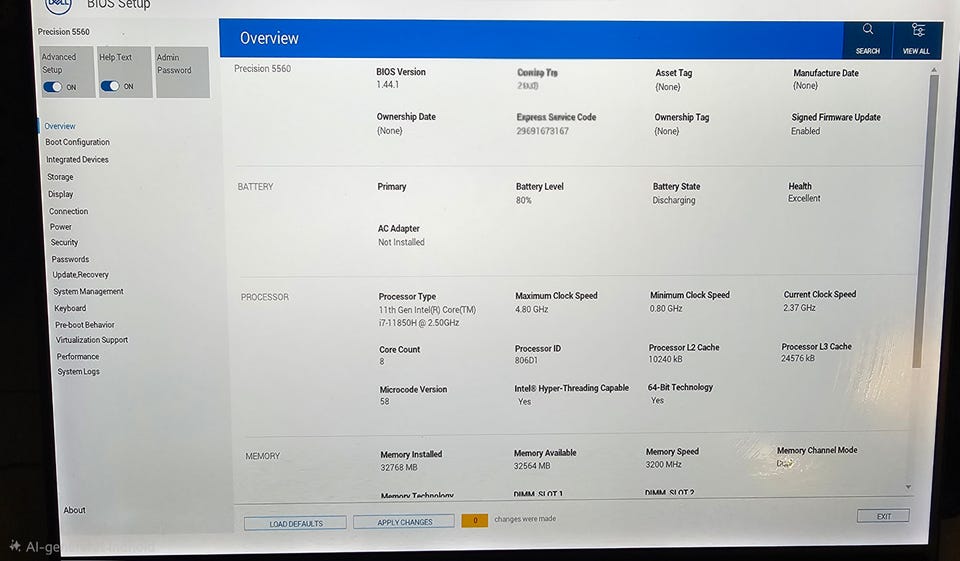Click Processor L2 Cache 10240 kB
The image size is (960, 561).
pyautogui.click(x=666, y=360)
